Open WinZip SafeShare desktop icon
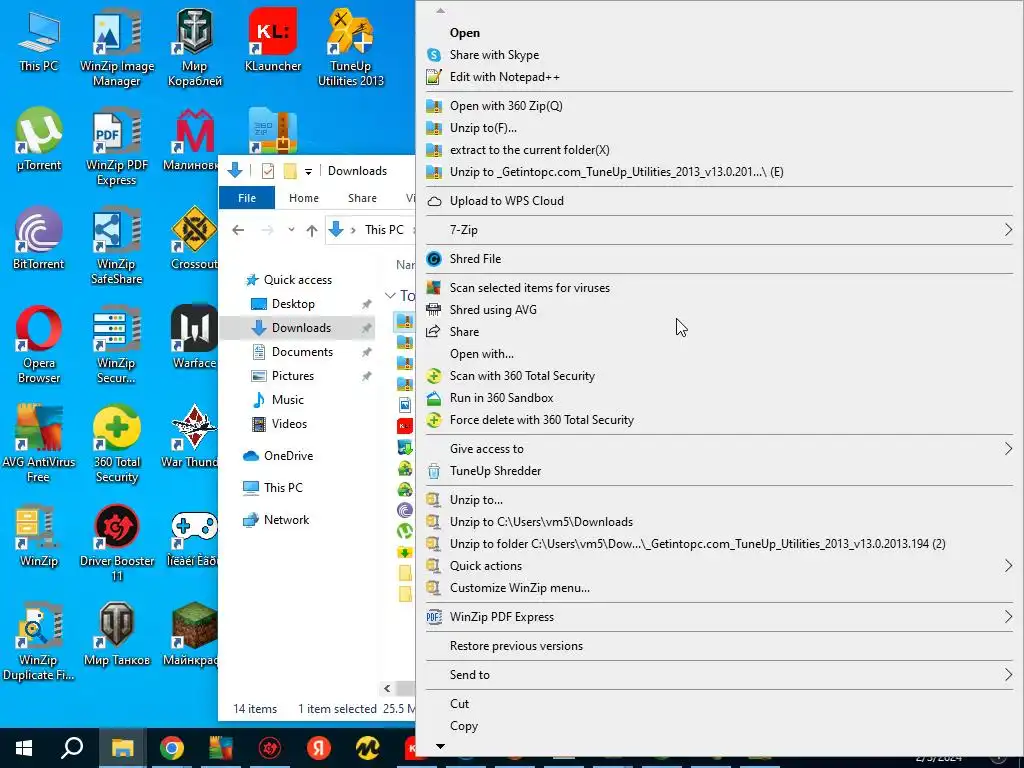The height and width of the screenshot is (768, 1024). point(117,246)
